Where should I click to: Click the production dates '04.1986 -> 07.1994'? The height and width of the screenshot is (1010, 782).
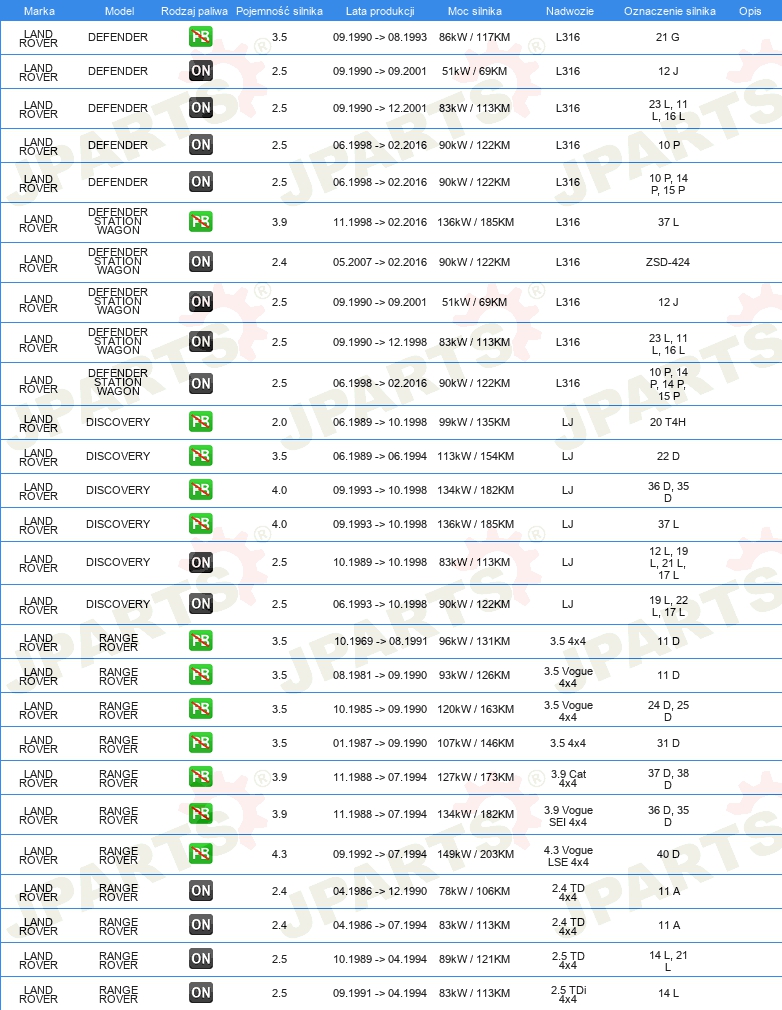(380, 925)
